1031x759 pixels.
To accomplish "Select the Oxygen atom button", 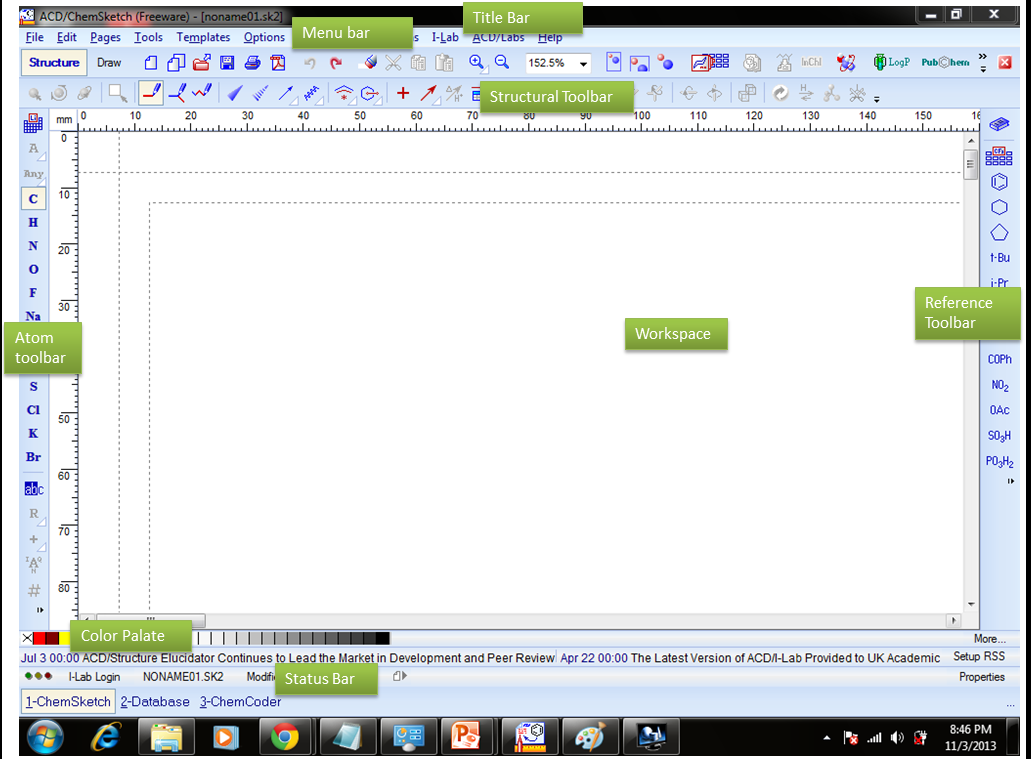I will 33,269.
